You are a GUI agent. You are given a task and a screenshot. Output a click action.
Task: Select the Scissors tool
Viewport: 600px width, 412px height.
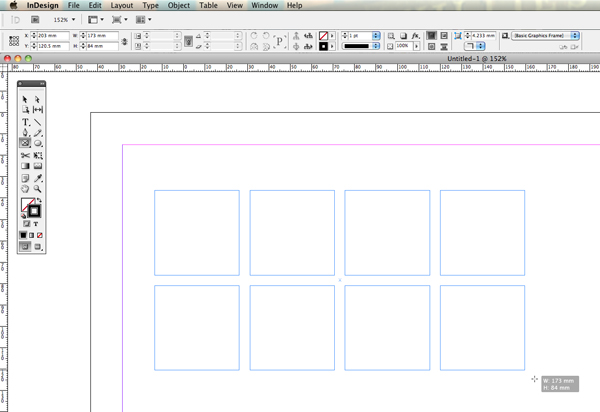point(25,155)
